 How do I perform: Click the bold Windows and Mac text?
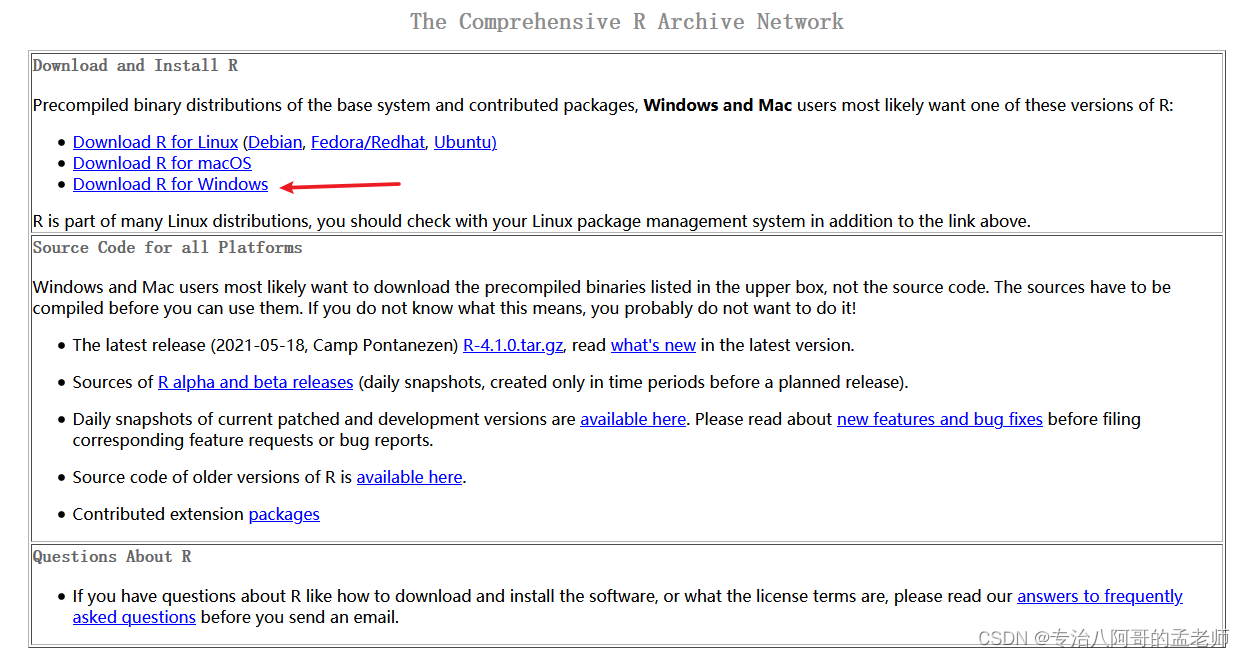tap(718, 105)
